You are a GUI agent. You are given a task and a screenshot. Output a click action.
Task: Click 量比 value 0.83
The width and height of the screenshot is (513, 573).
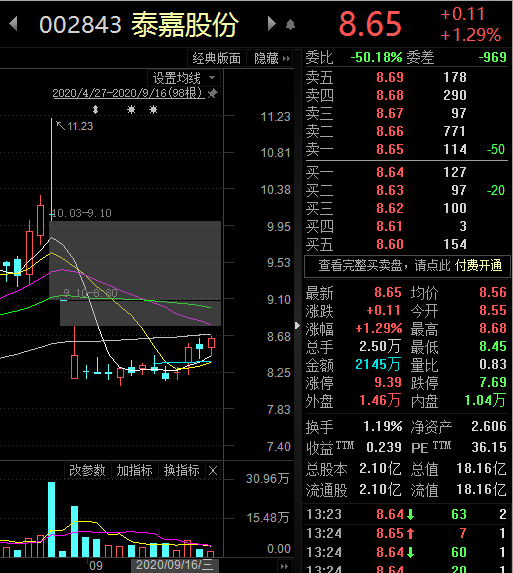click(493, 364)
